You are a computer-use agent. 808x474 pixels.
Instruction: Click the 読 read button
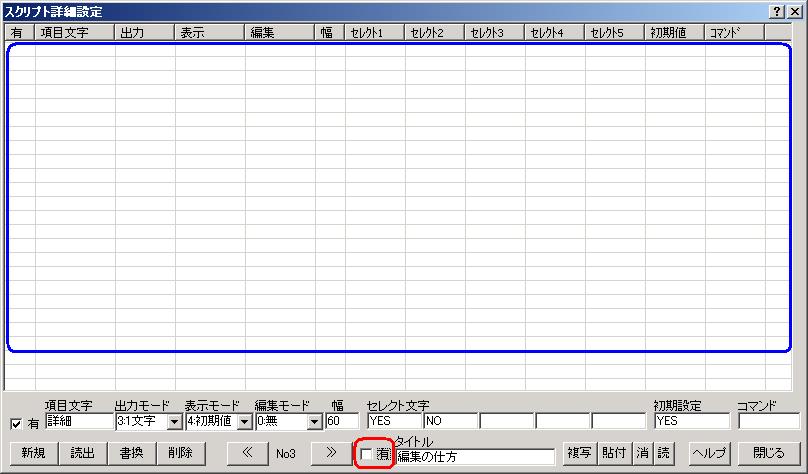(665, 453)
